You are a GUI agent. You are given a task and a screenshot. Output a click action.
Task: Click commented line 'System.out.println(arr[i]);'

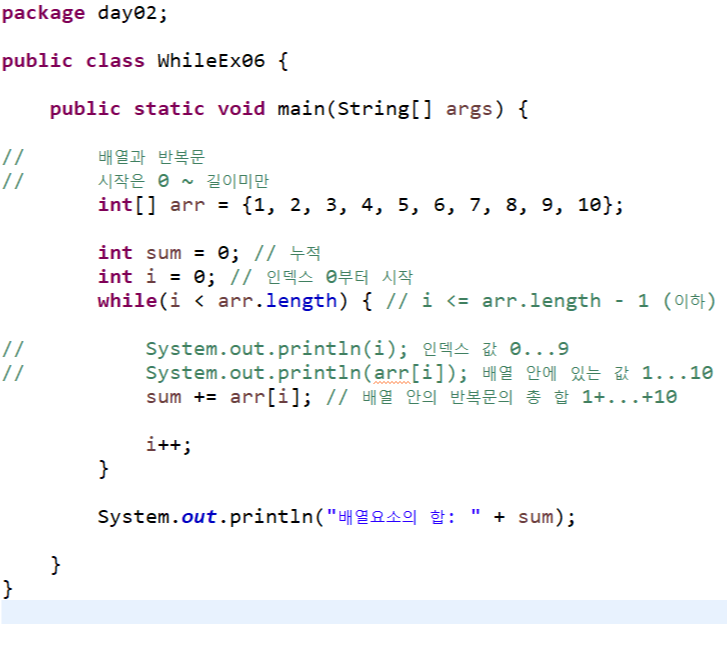coord(306,373)
